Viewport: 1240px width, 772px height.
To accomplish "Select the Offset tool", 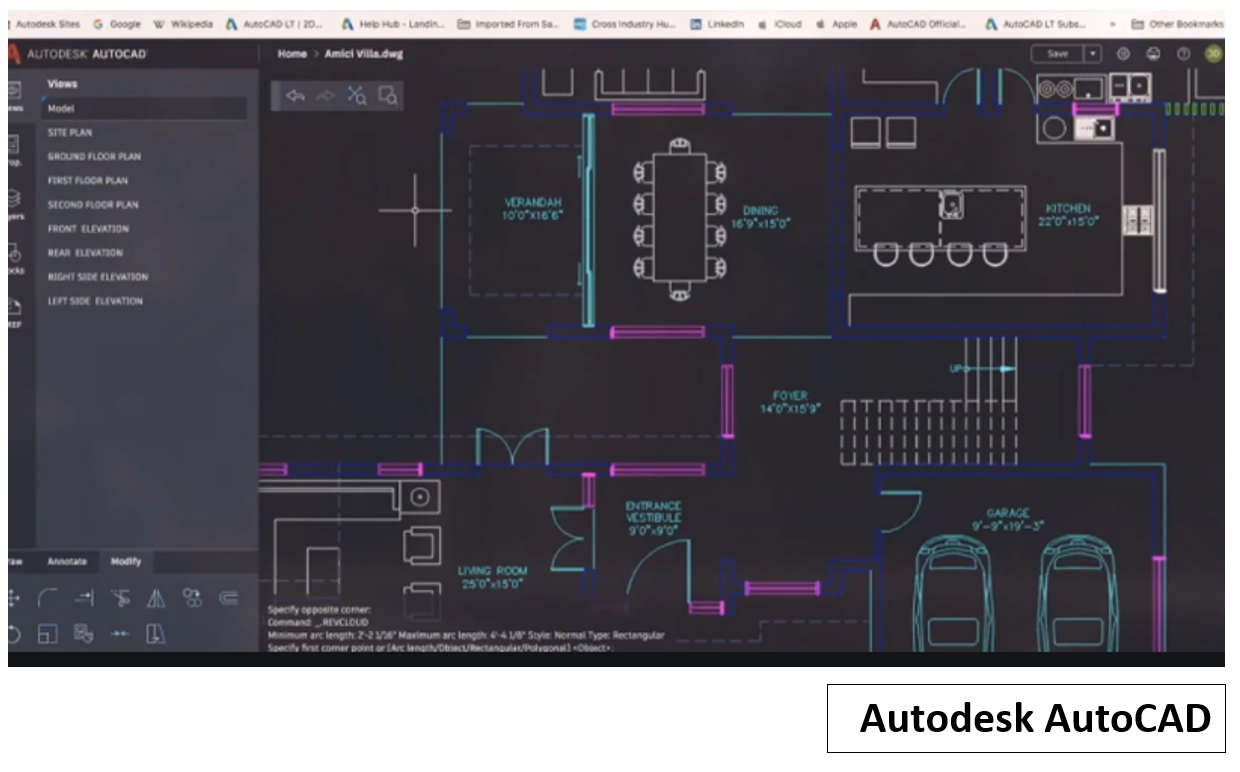I will (x=228, y=598).
